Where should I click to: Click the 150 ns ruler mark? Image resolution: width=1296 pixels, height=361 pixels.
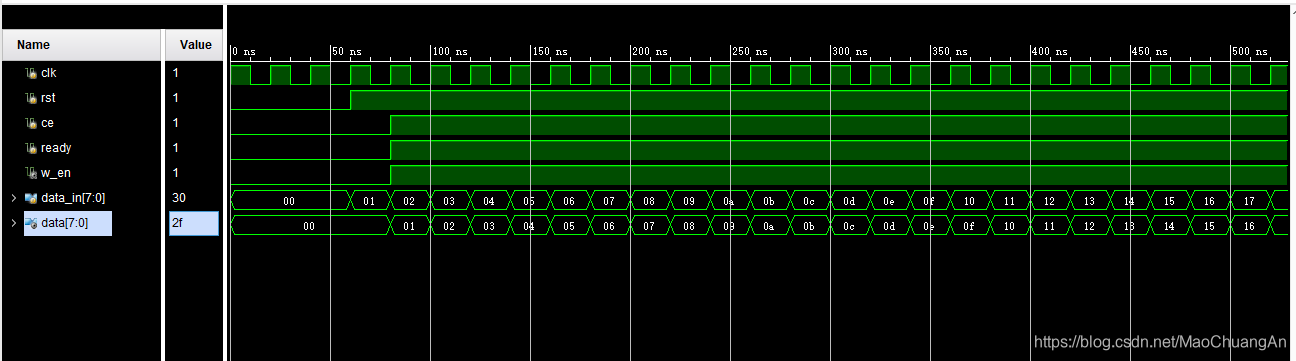[x=549, y=51]
